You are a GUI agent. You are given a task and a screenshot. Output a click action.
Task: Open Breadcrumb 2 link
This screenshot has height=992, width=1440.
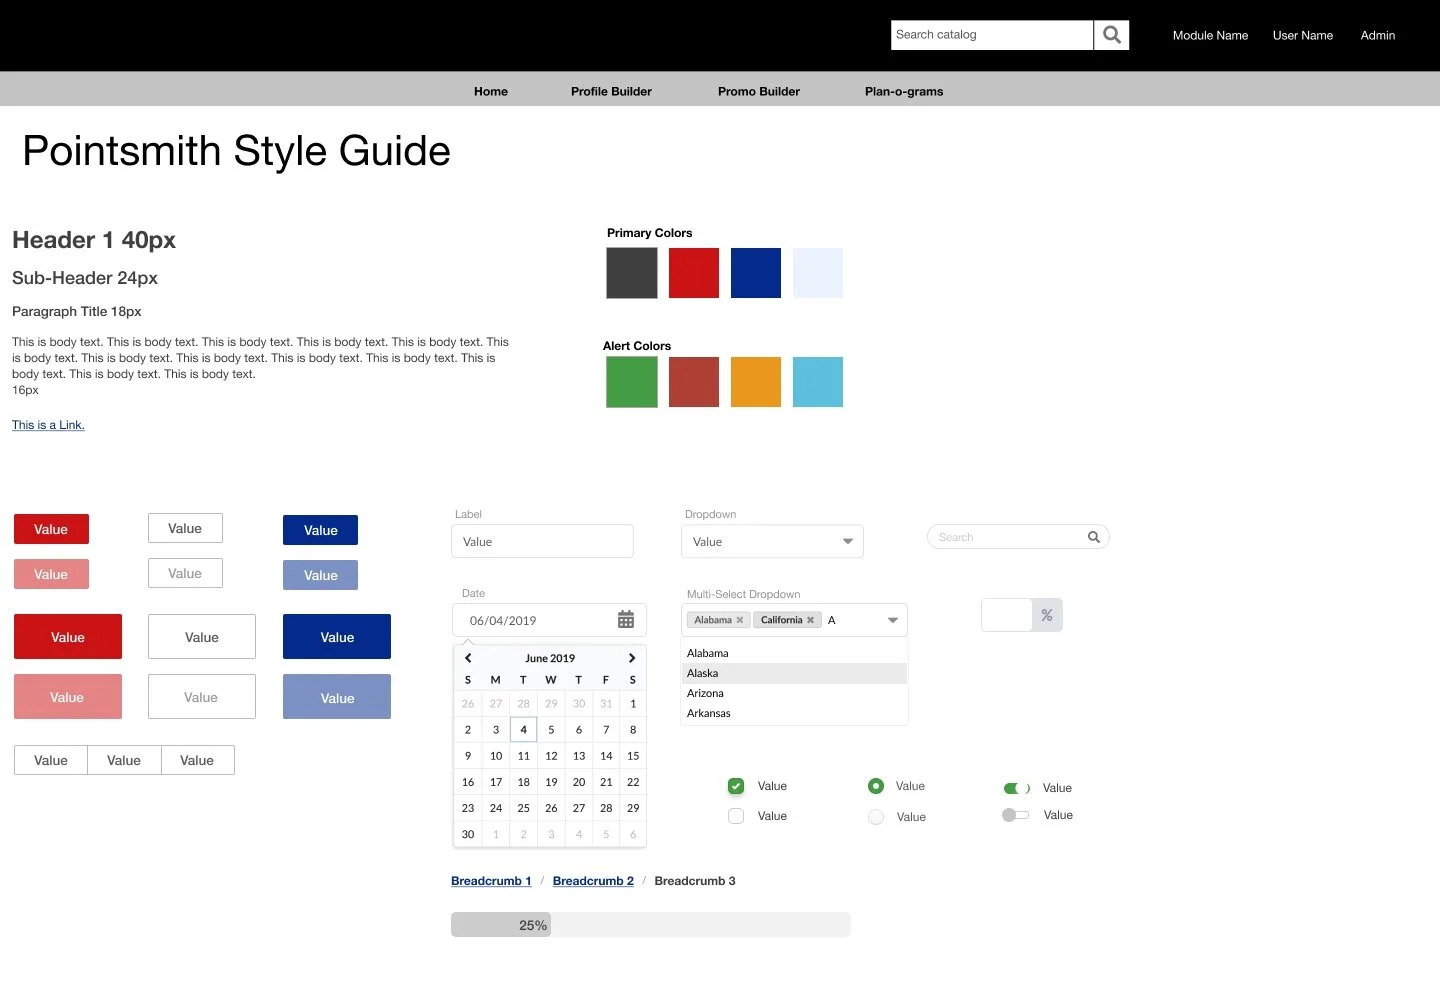(x=593, y=881)
